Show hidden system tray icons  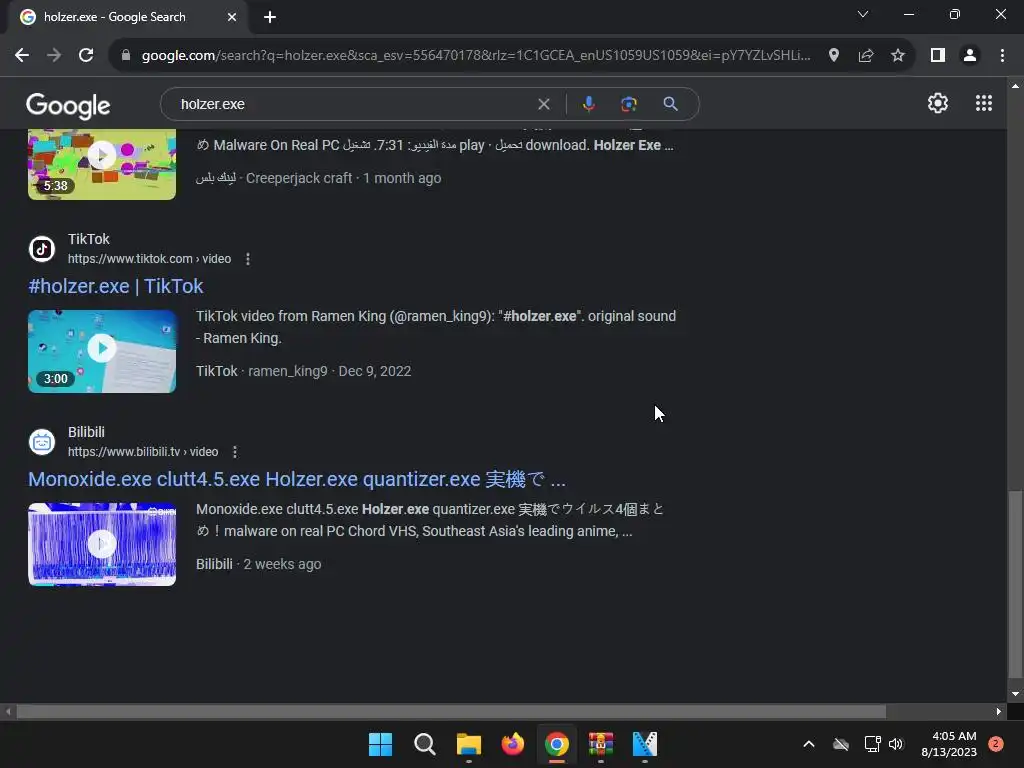click(x=808, y=744)
